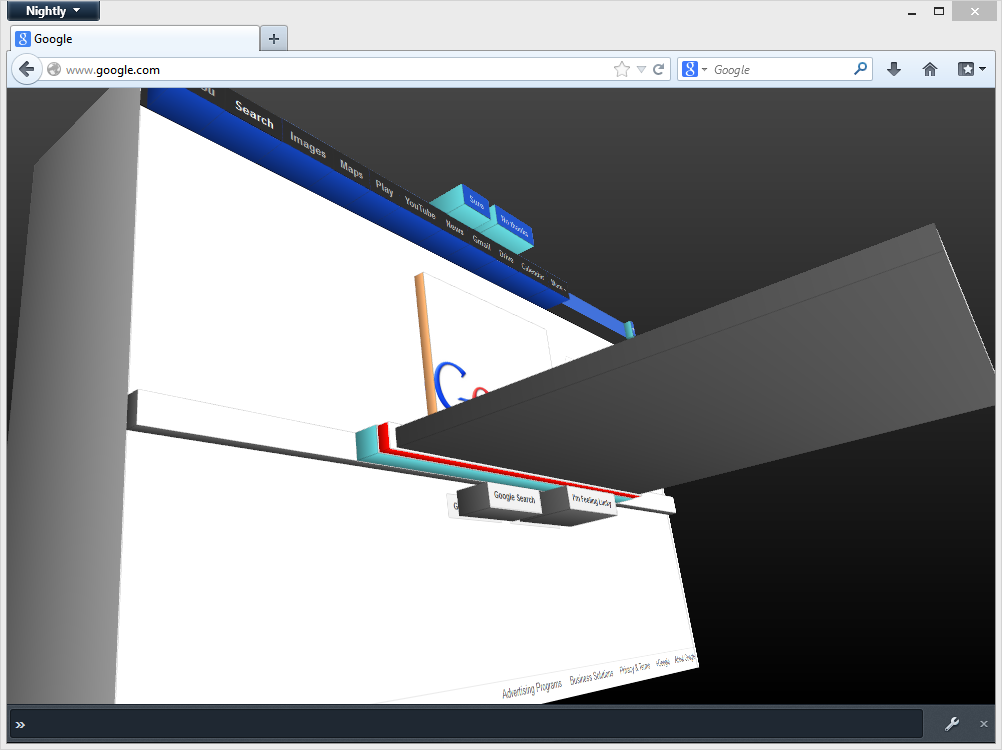Open developer toolbox wrench icon
This screenshot has height=750, width=1002.
pos(952,724)
